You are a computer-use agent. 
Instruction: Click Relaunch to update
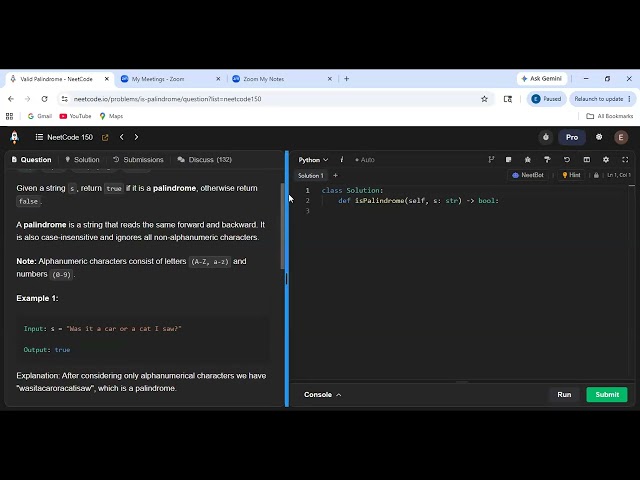tap(602, 99)
